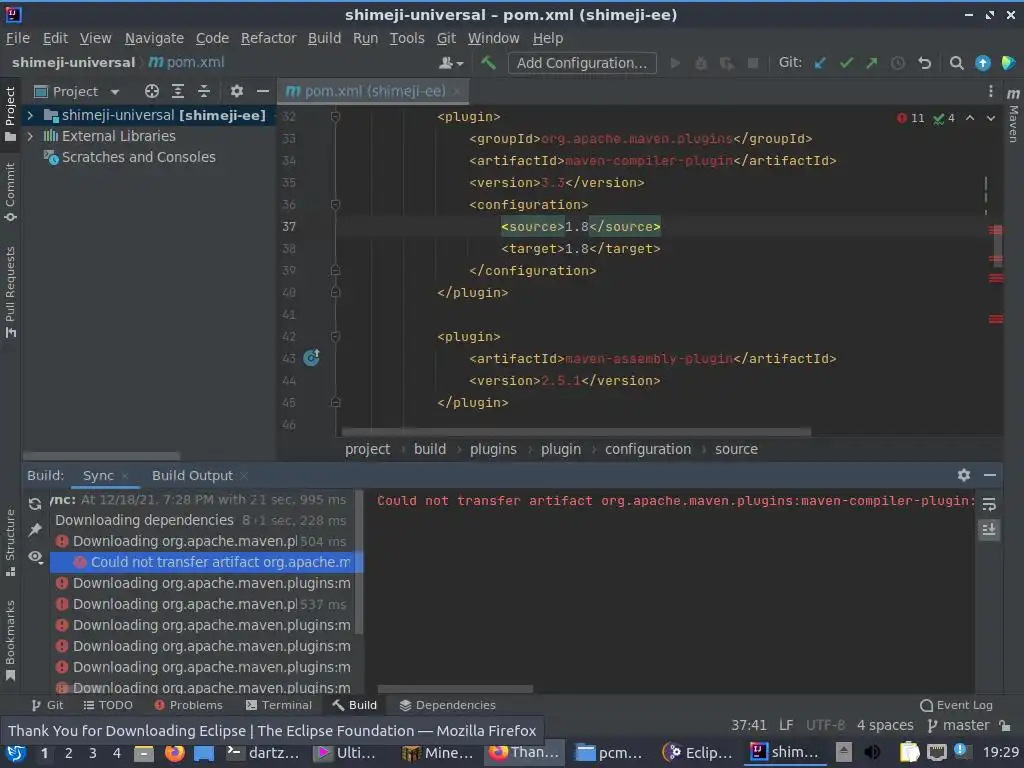Open editor tabs more options icon

(990, 91)
